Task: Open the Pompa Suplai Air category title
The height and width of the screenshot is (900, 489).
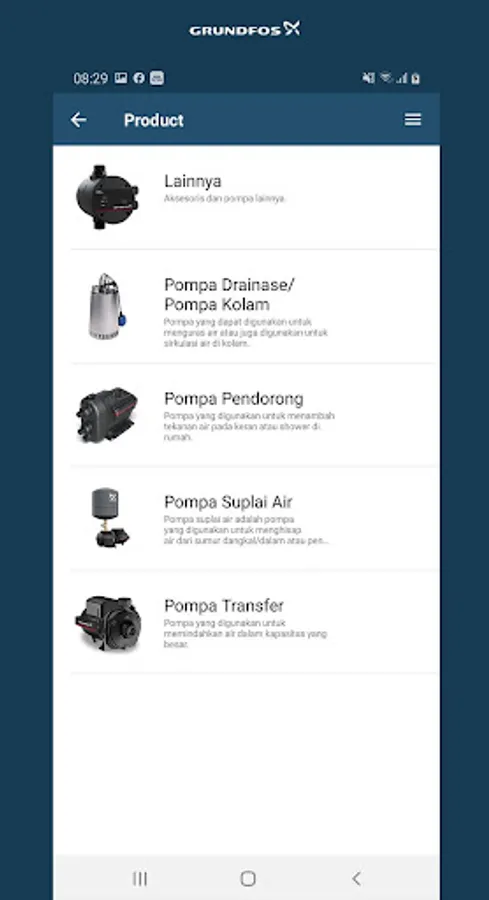Action: pyautogui.click(x=228, y=502)
